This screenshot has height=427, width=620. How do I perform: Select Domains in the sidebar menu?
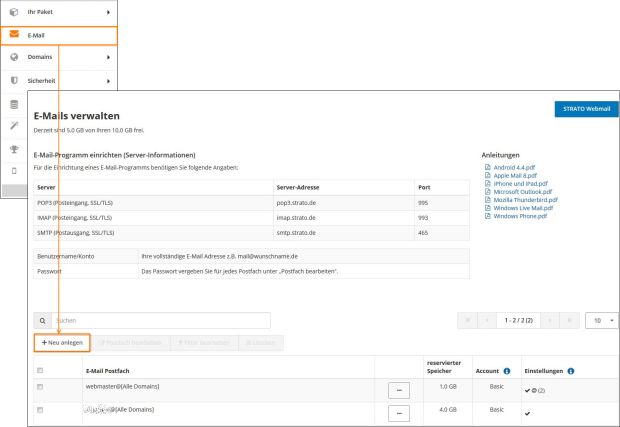point(59,57)
